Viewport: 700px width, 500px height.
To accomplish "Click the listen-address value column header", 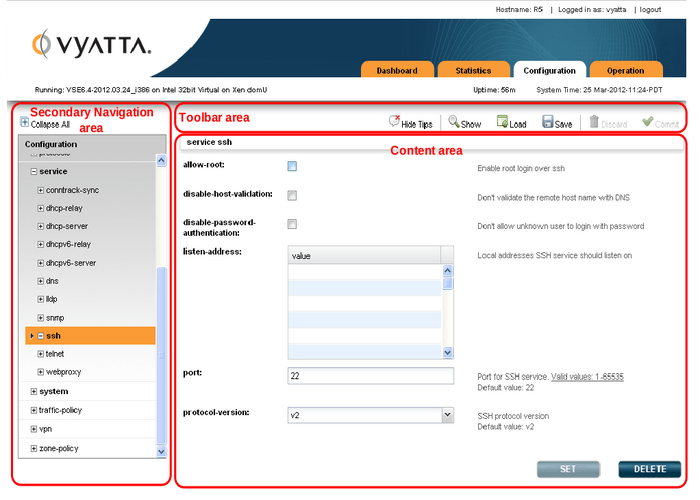I will [x=364, y=255].
